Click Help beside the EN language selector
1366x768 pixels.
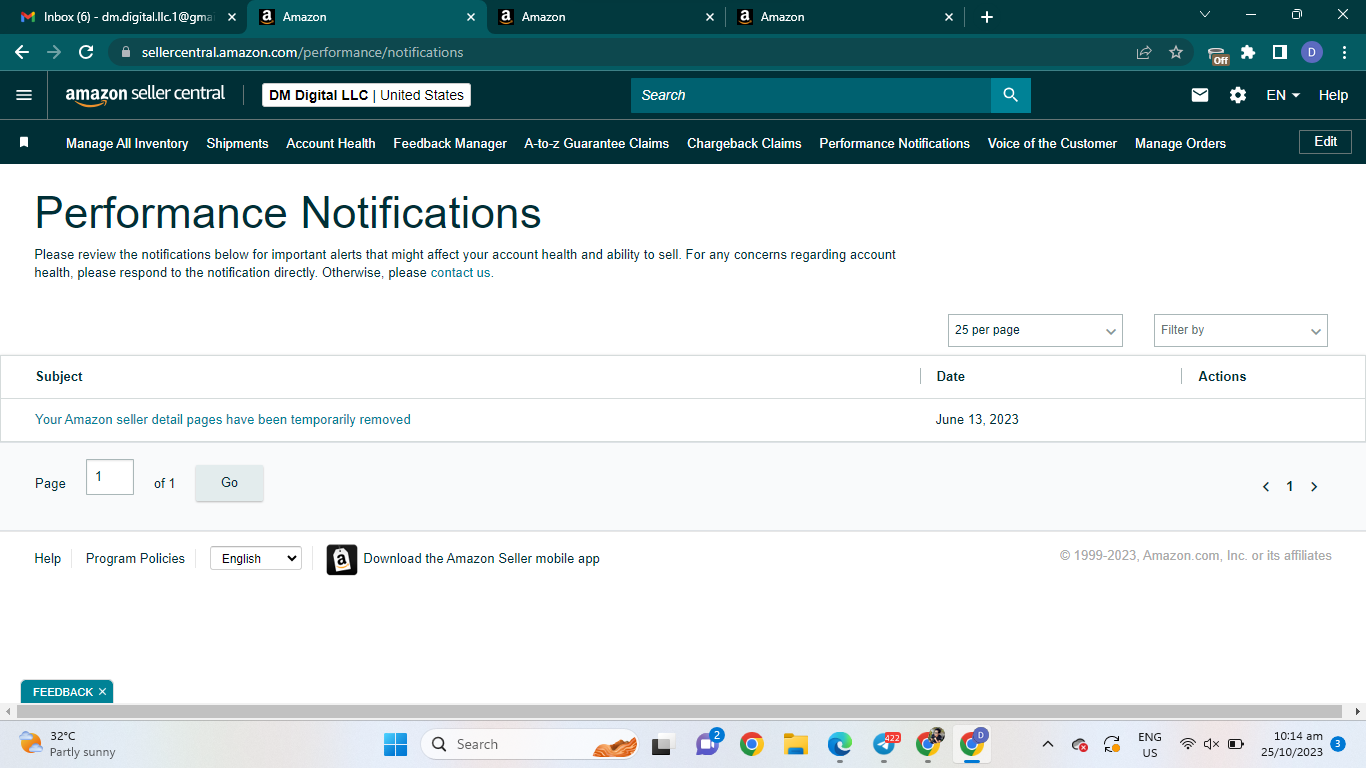tap(1333, 95)
